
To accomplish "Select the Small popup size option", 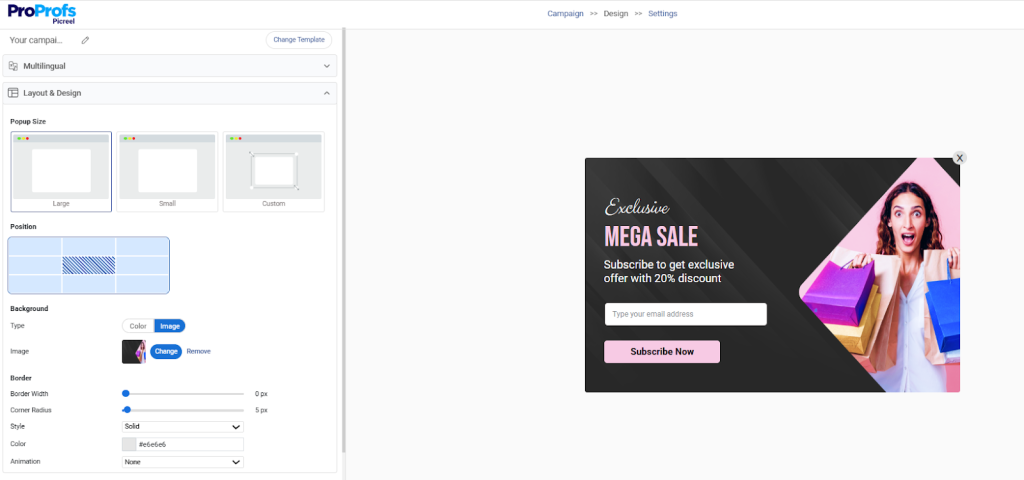I will coord(167,171).
